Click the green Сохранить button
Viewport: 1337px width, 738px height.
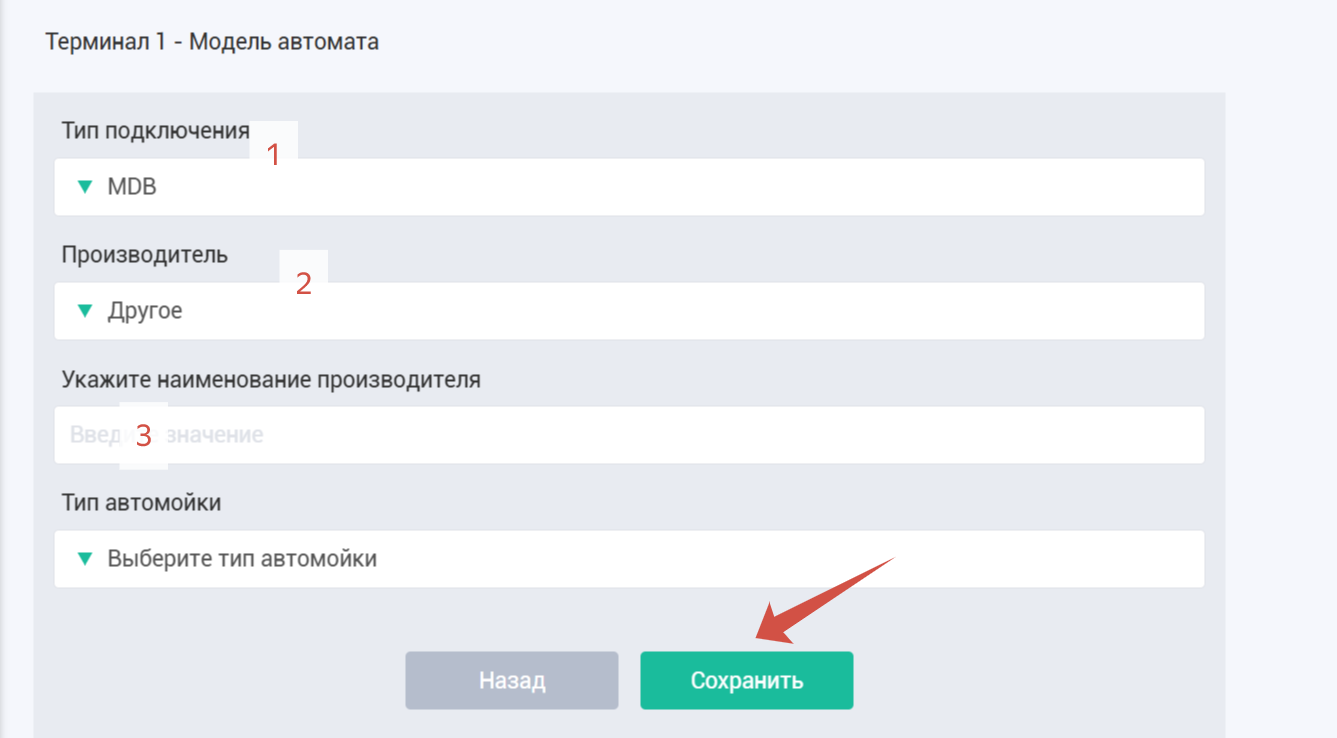tap(747, 681)
